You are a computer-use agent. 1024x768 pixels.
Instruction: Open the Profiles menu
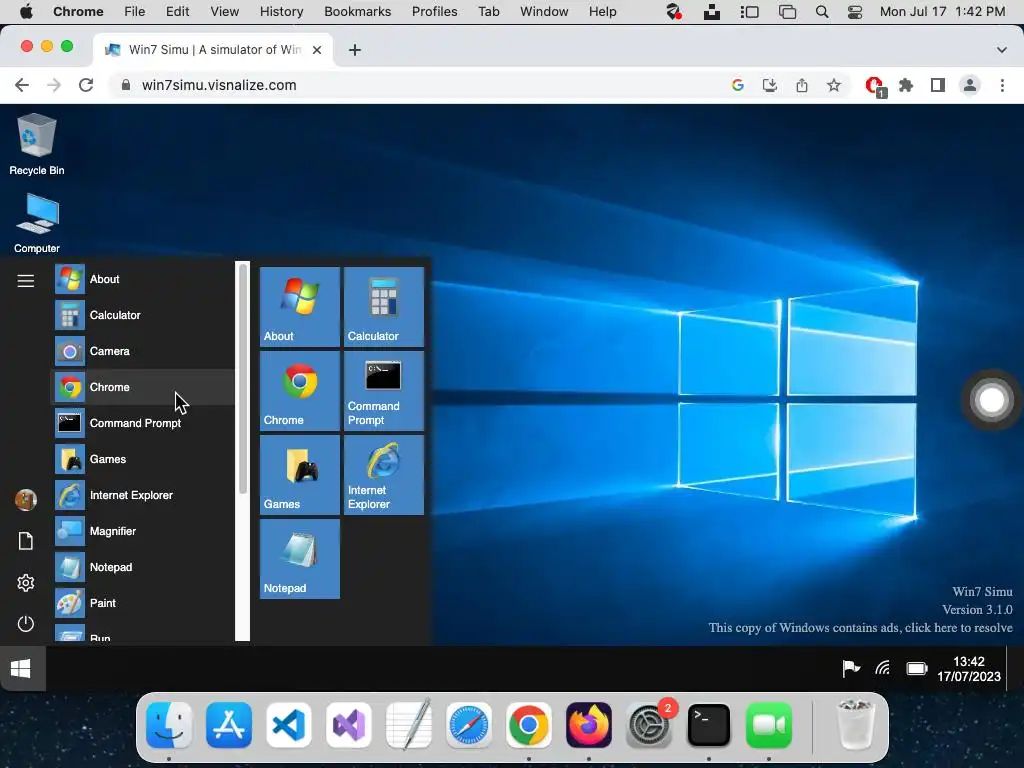coord(434,12)
